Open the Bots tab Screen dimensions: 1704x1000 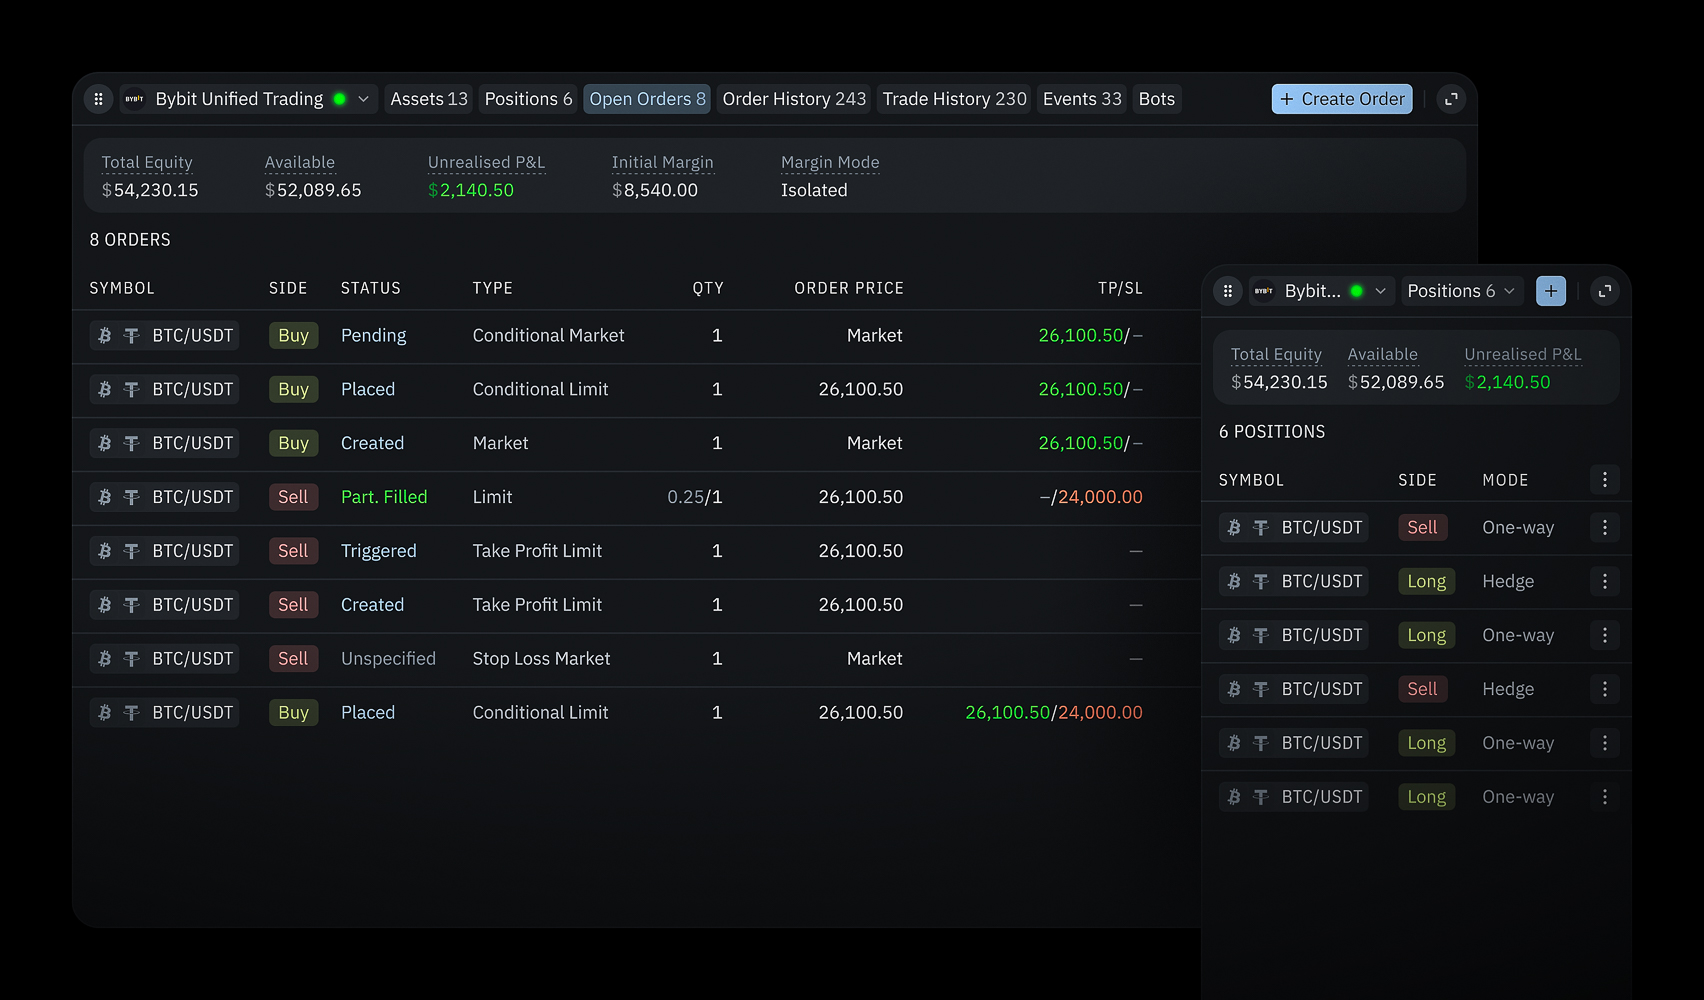click(1157, 99)
